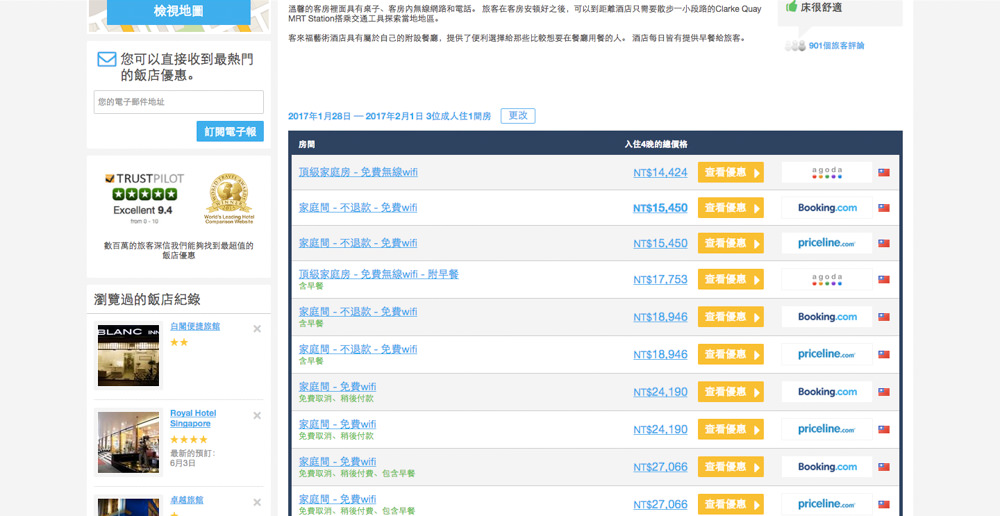Screen dimensions: 1000x516
Task: Click 查看優惠 for NT$15,450 Booking.com row
Action: (x=730, y=208)
